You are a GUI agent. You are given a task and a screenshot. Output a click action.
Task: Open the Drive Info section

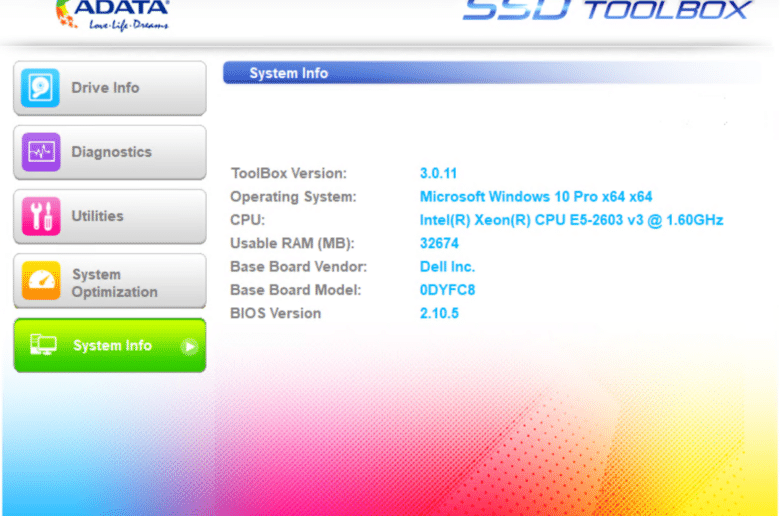coord(110,88)
